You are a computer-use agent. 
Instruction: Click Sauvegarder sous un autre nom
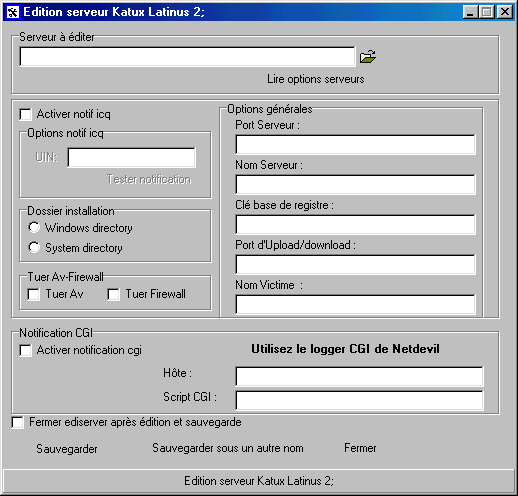228,448
